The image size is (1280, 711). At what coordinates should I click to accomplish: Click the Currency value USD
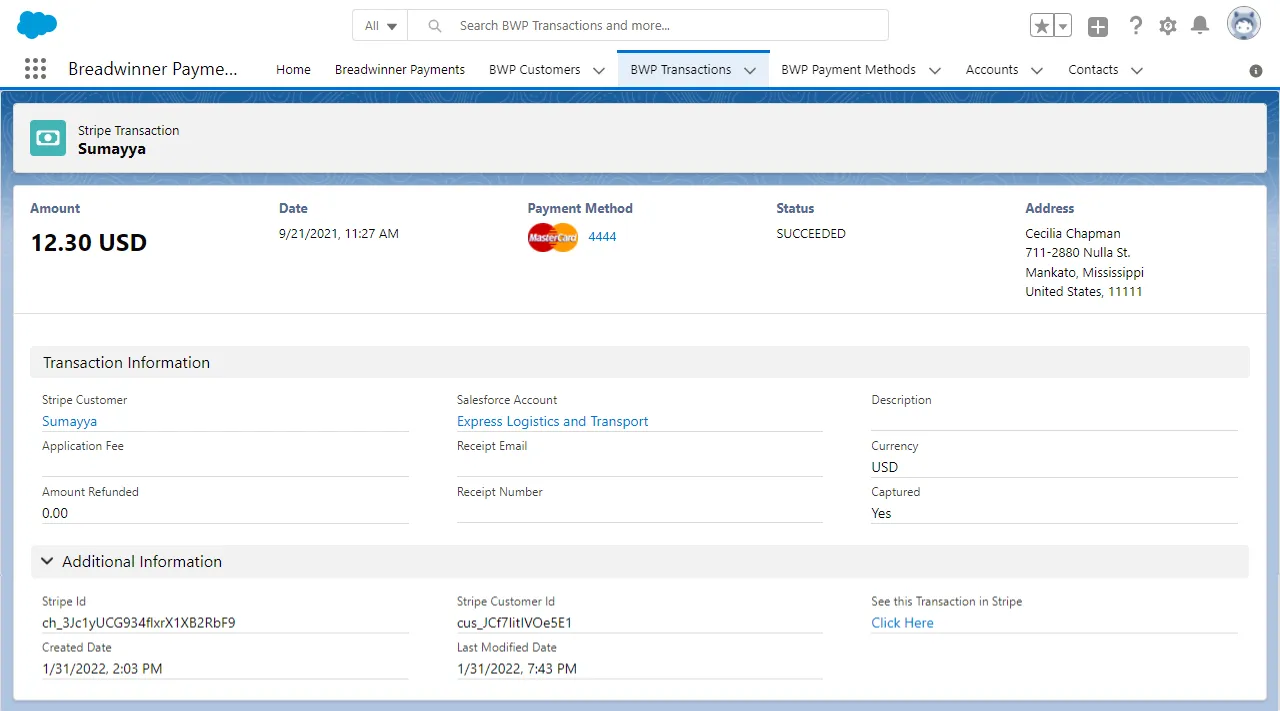tap(885, 467)
